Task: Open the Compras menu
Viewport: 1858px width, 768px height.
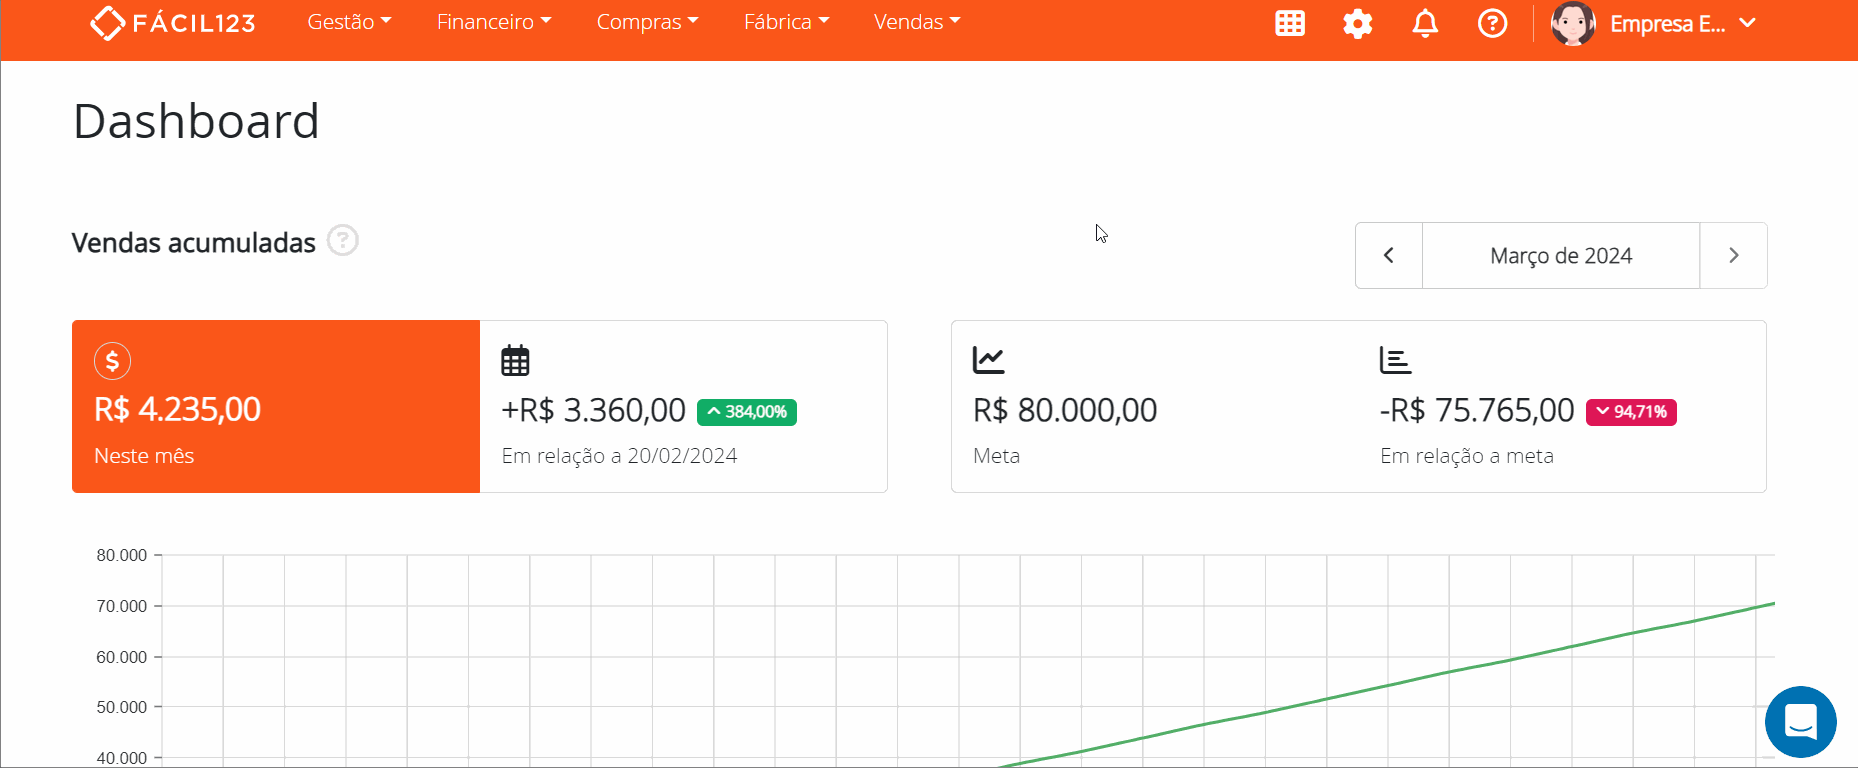Action: (x=647, y=22)
